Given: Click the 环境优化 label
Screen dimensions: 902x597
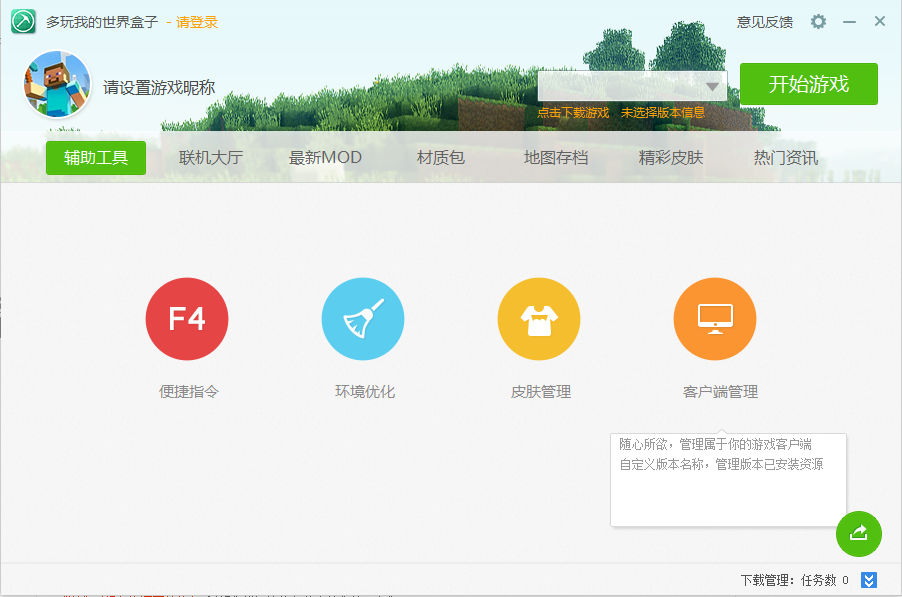Looking at the screenshot, I should pos(365,392).
